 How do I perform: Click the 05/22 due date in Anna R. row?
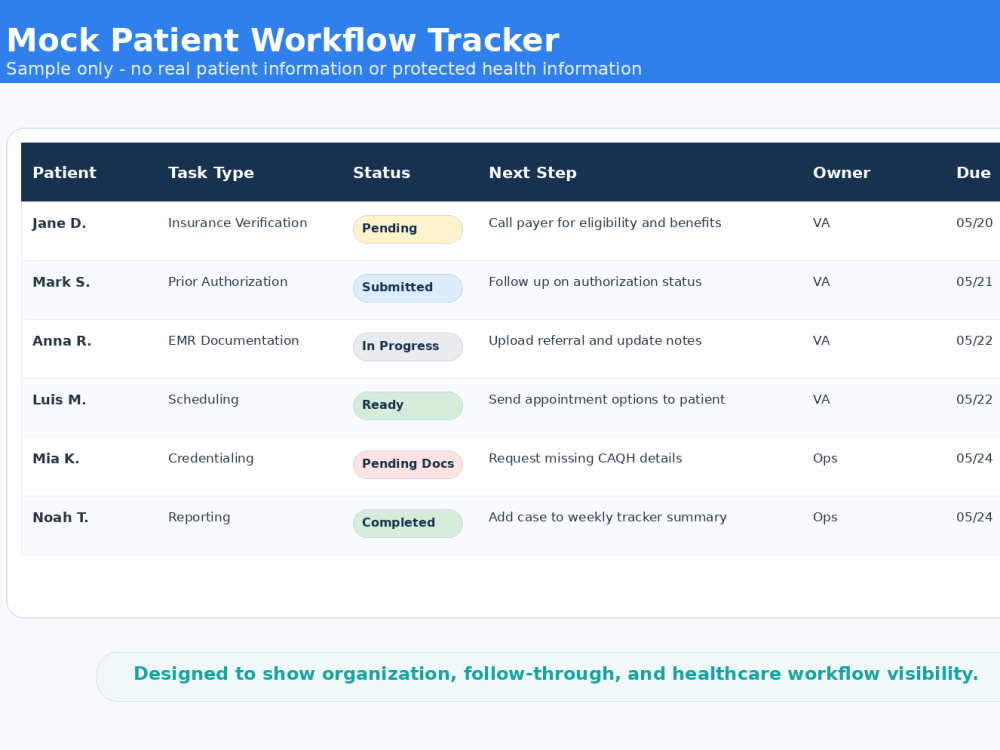click(x=974, y=341)
